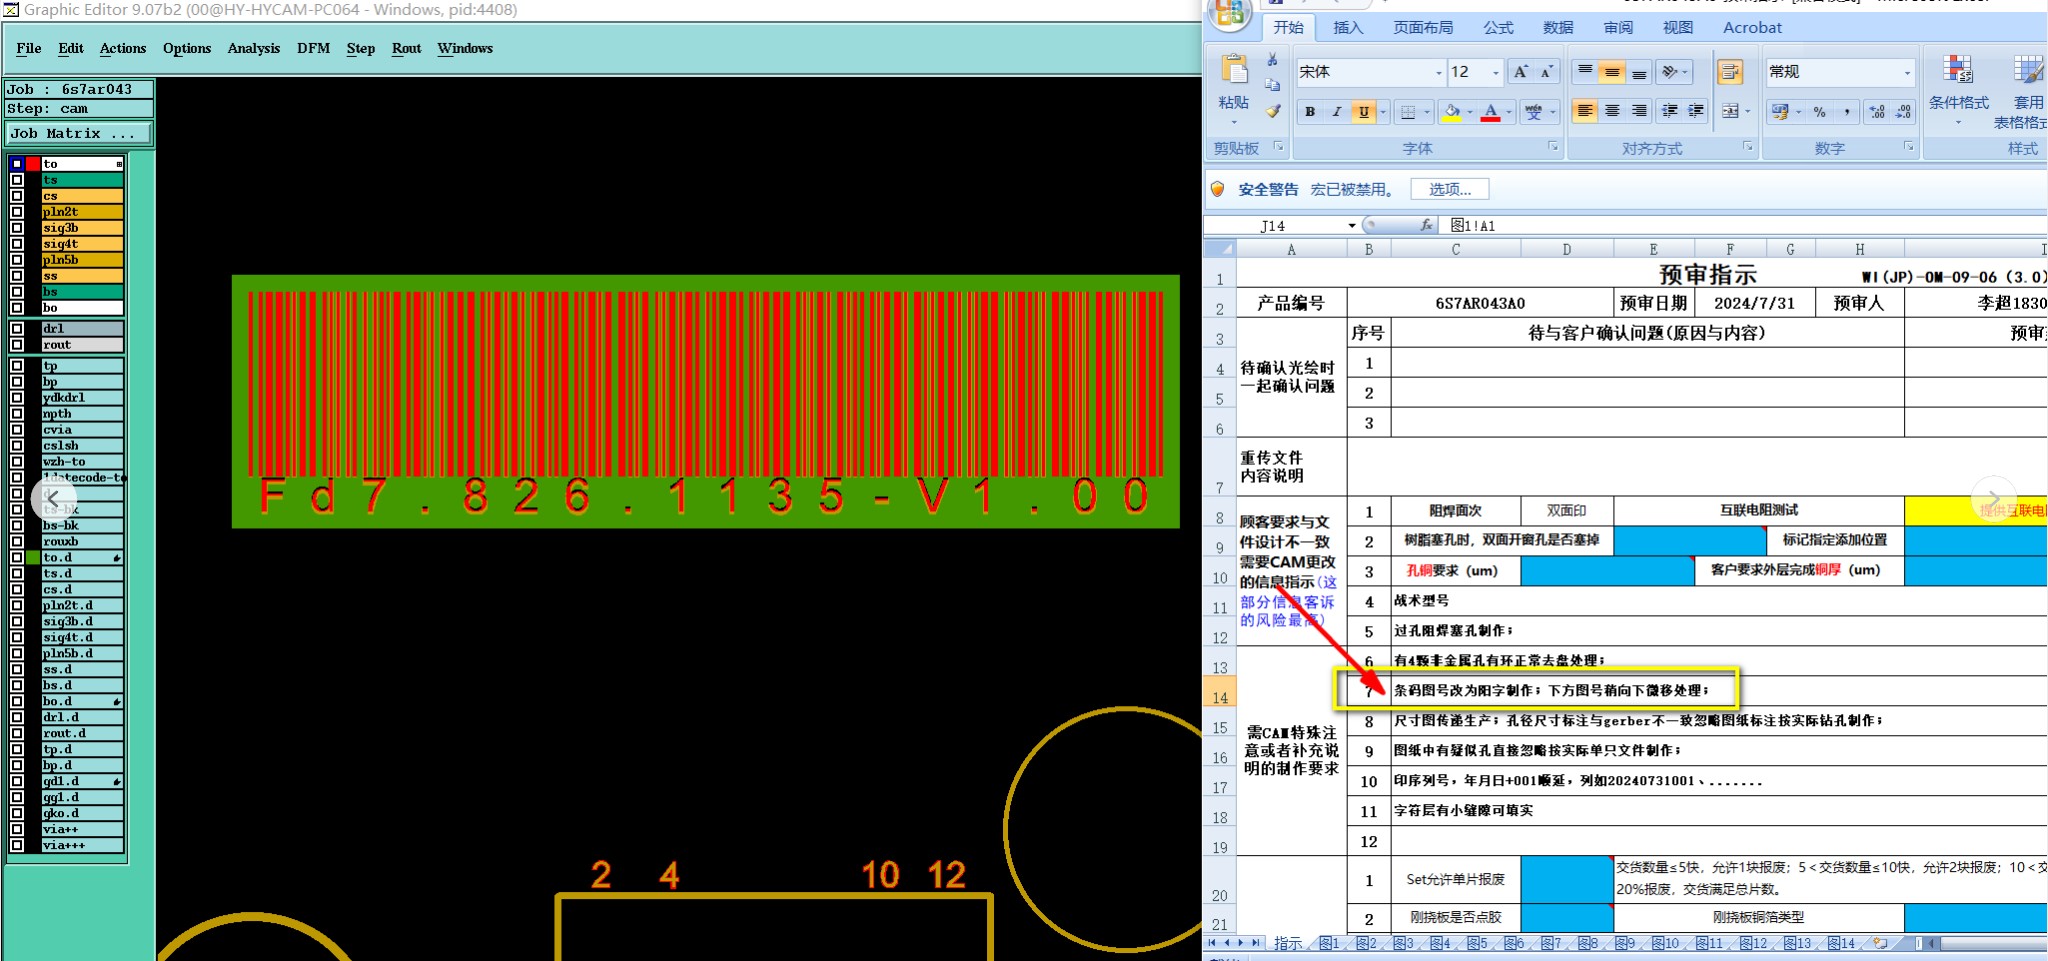2048x961 pixels.
Task: Click the Increase Decimal icon
Action: point(1877,112)
